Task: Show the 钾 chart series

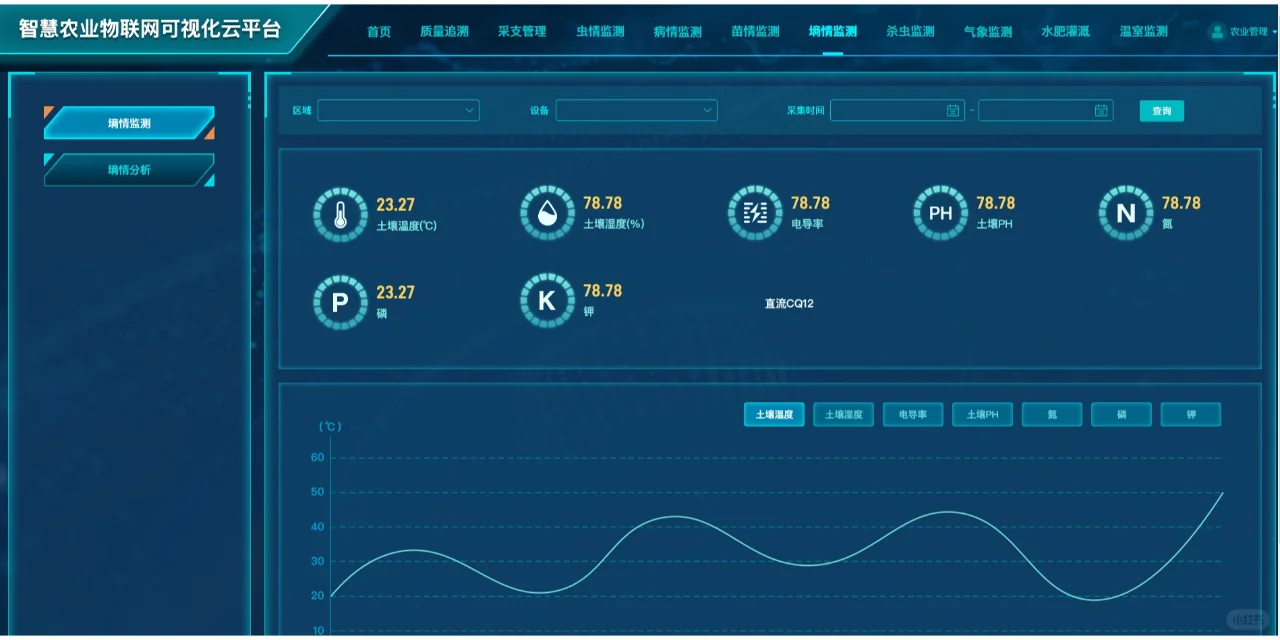Action: coord(1191,414)
